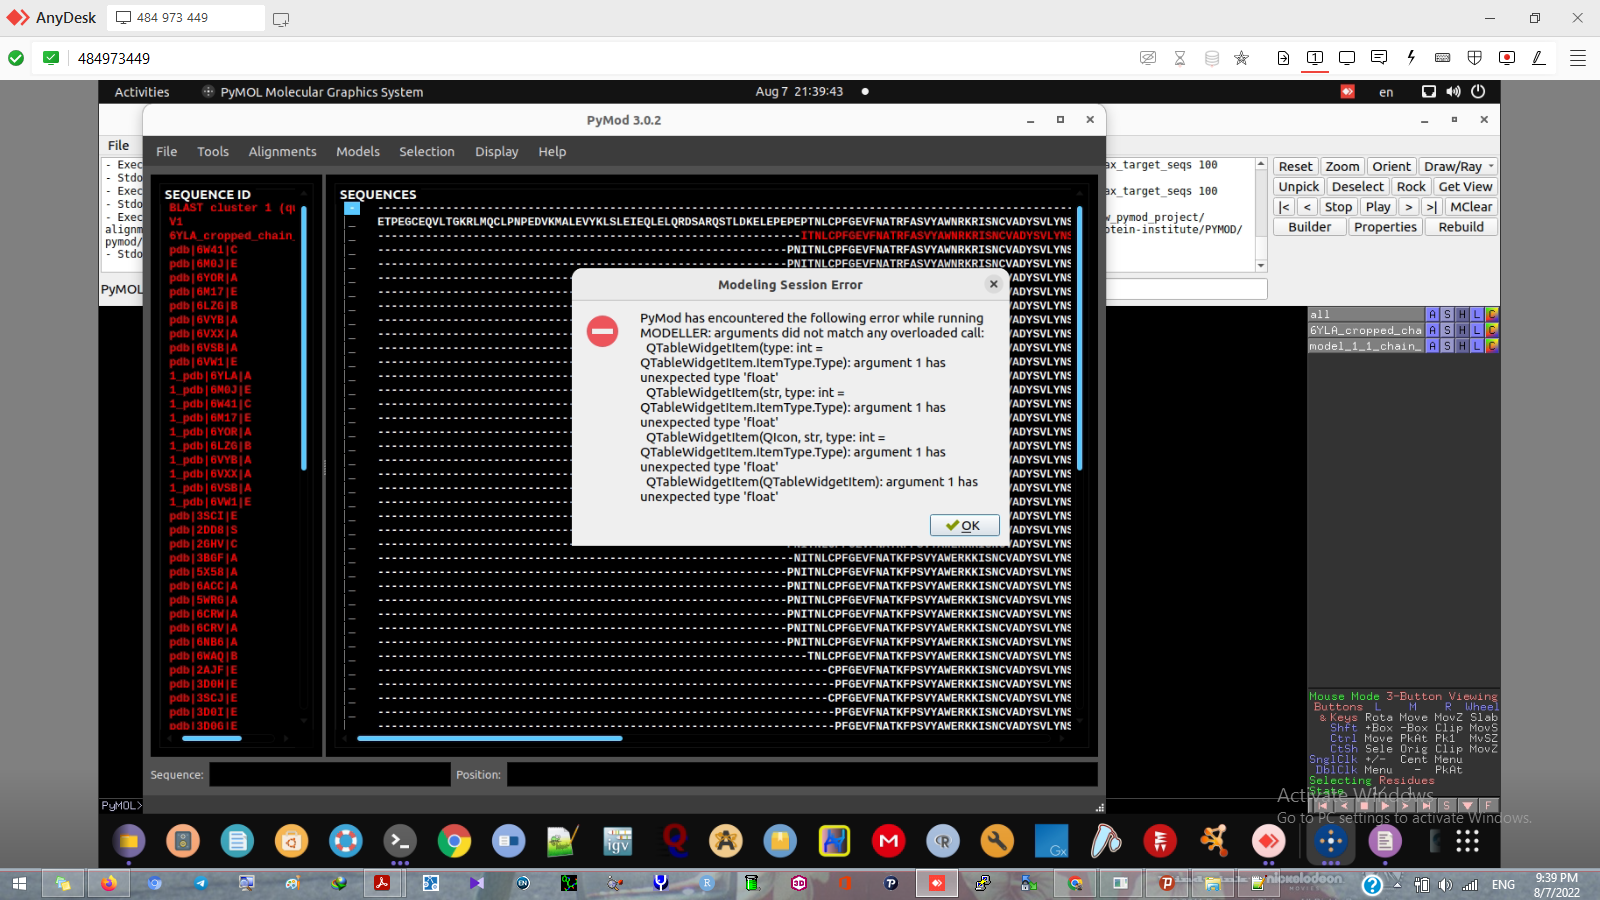1600x900 pixels.
Task: Click PyMOL Play button
Action: (1378, 206)
